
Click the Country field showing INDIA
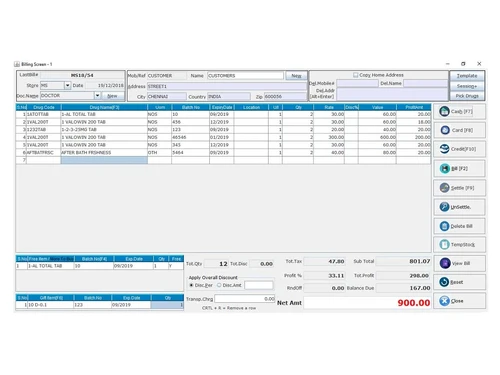coord(229,97)
